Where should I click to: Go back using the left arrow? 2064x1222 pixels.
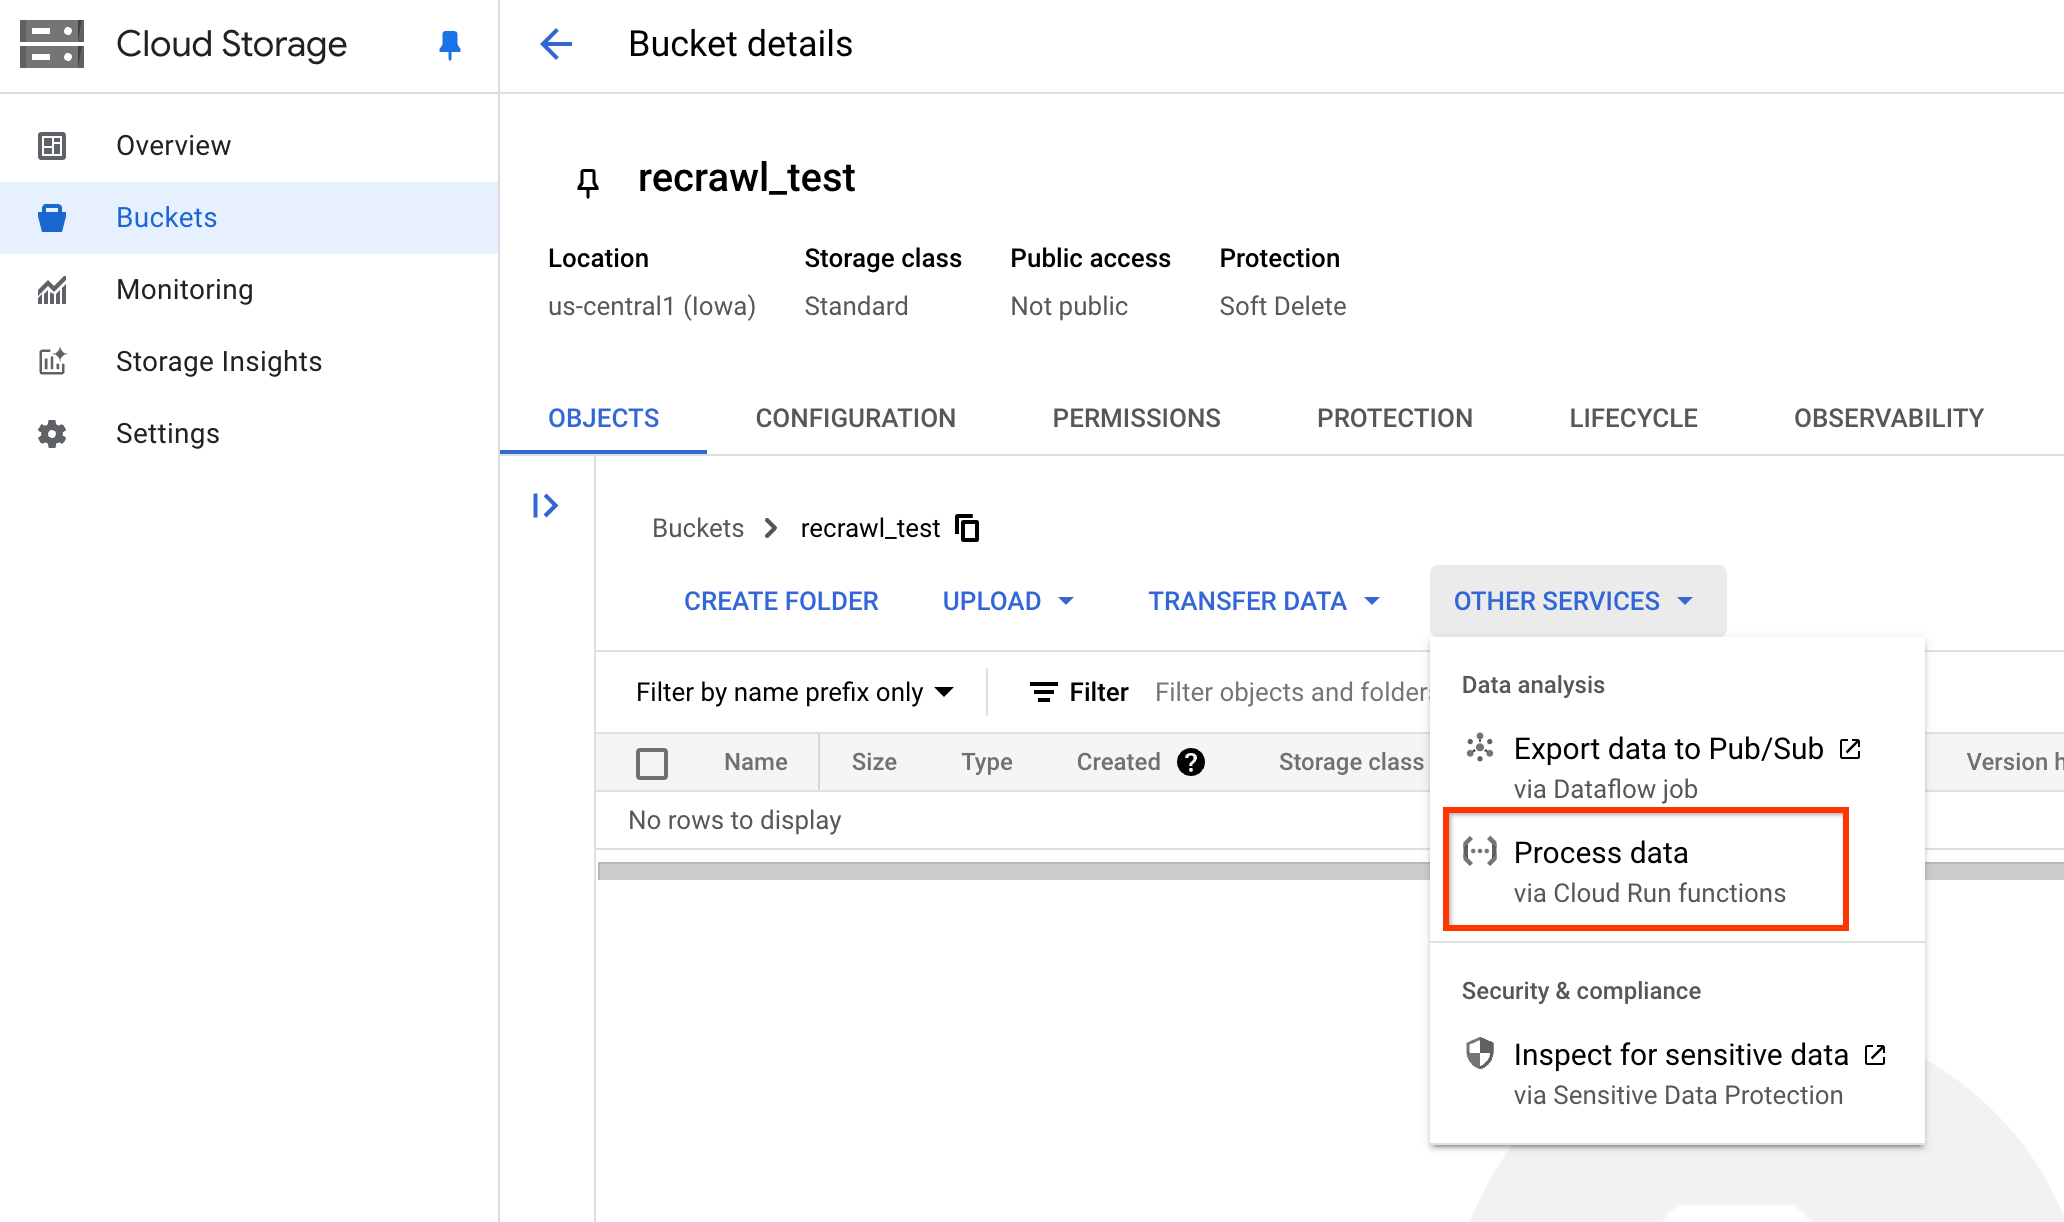click(x=556, y=44)
